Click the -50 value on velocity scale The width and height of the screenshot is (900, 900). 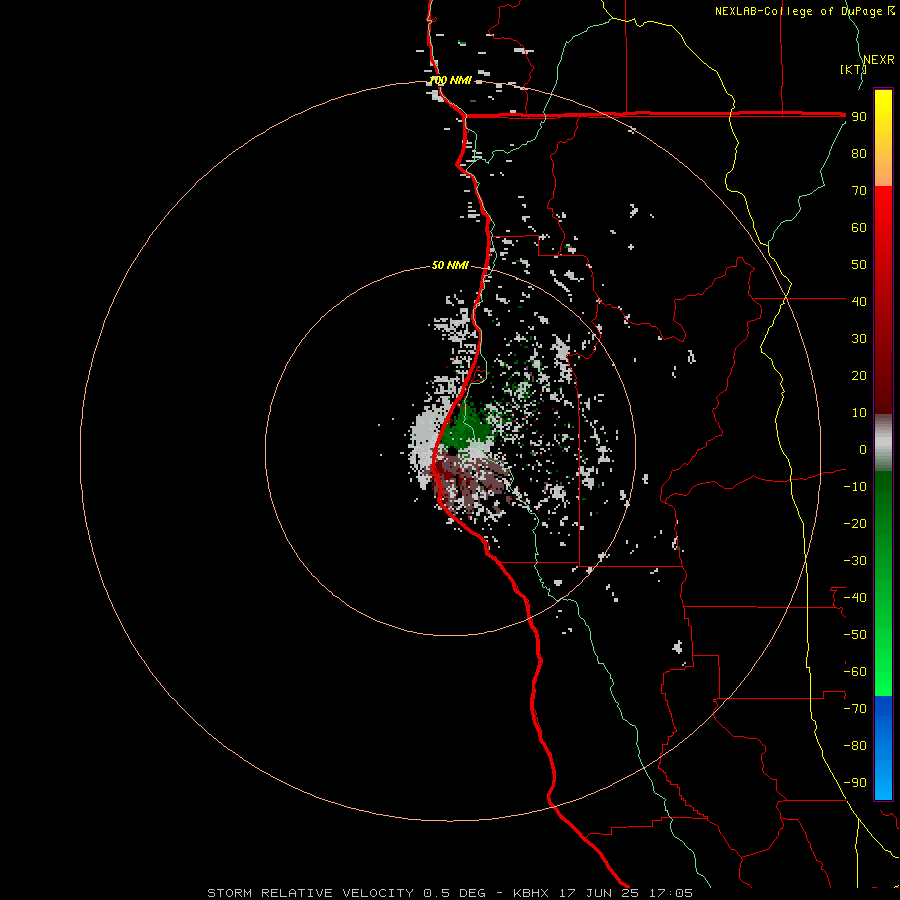coord(855,635)
